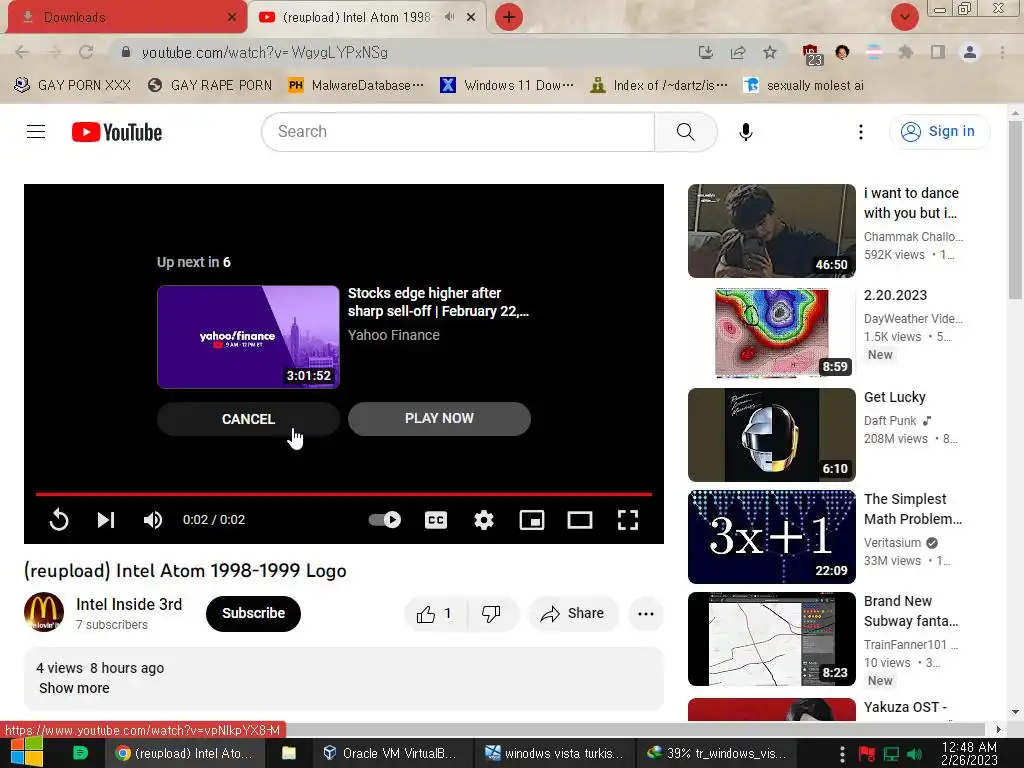Go back in the browser

click(22, 52)
